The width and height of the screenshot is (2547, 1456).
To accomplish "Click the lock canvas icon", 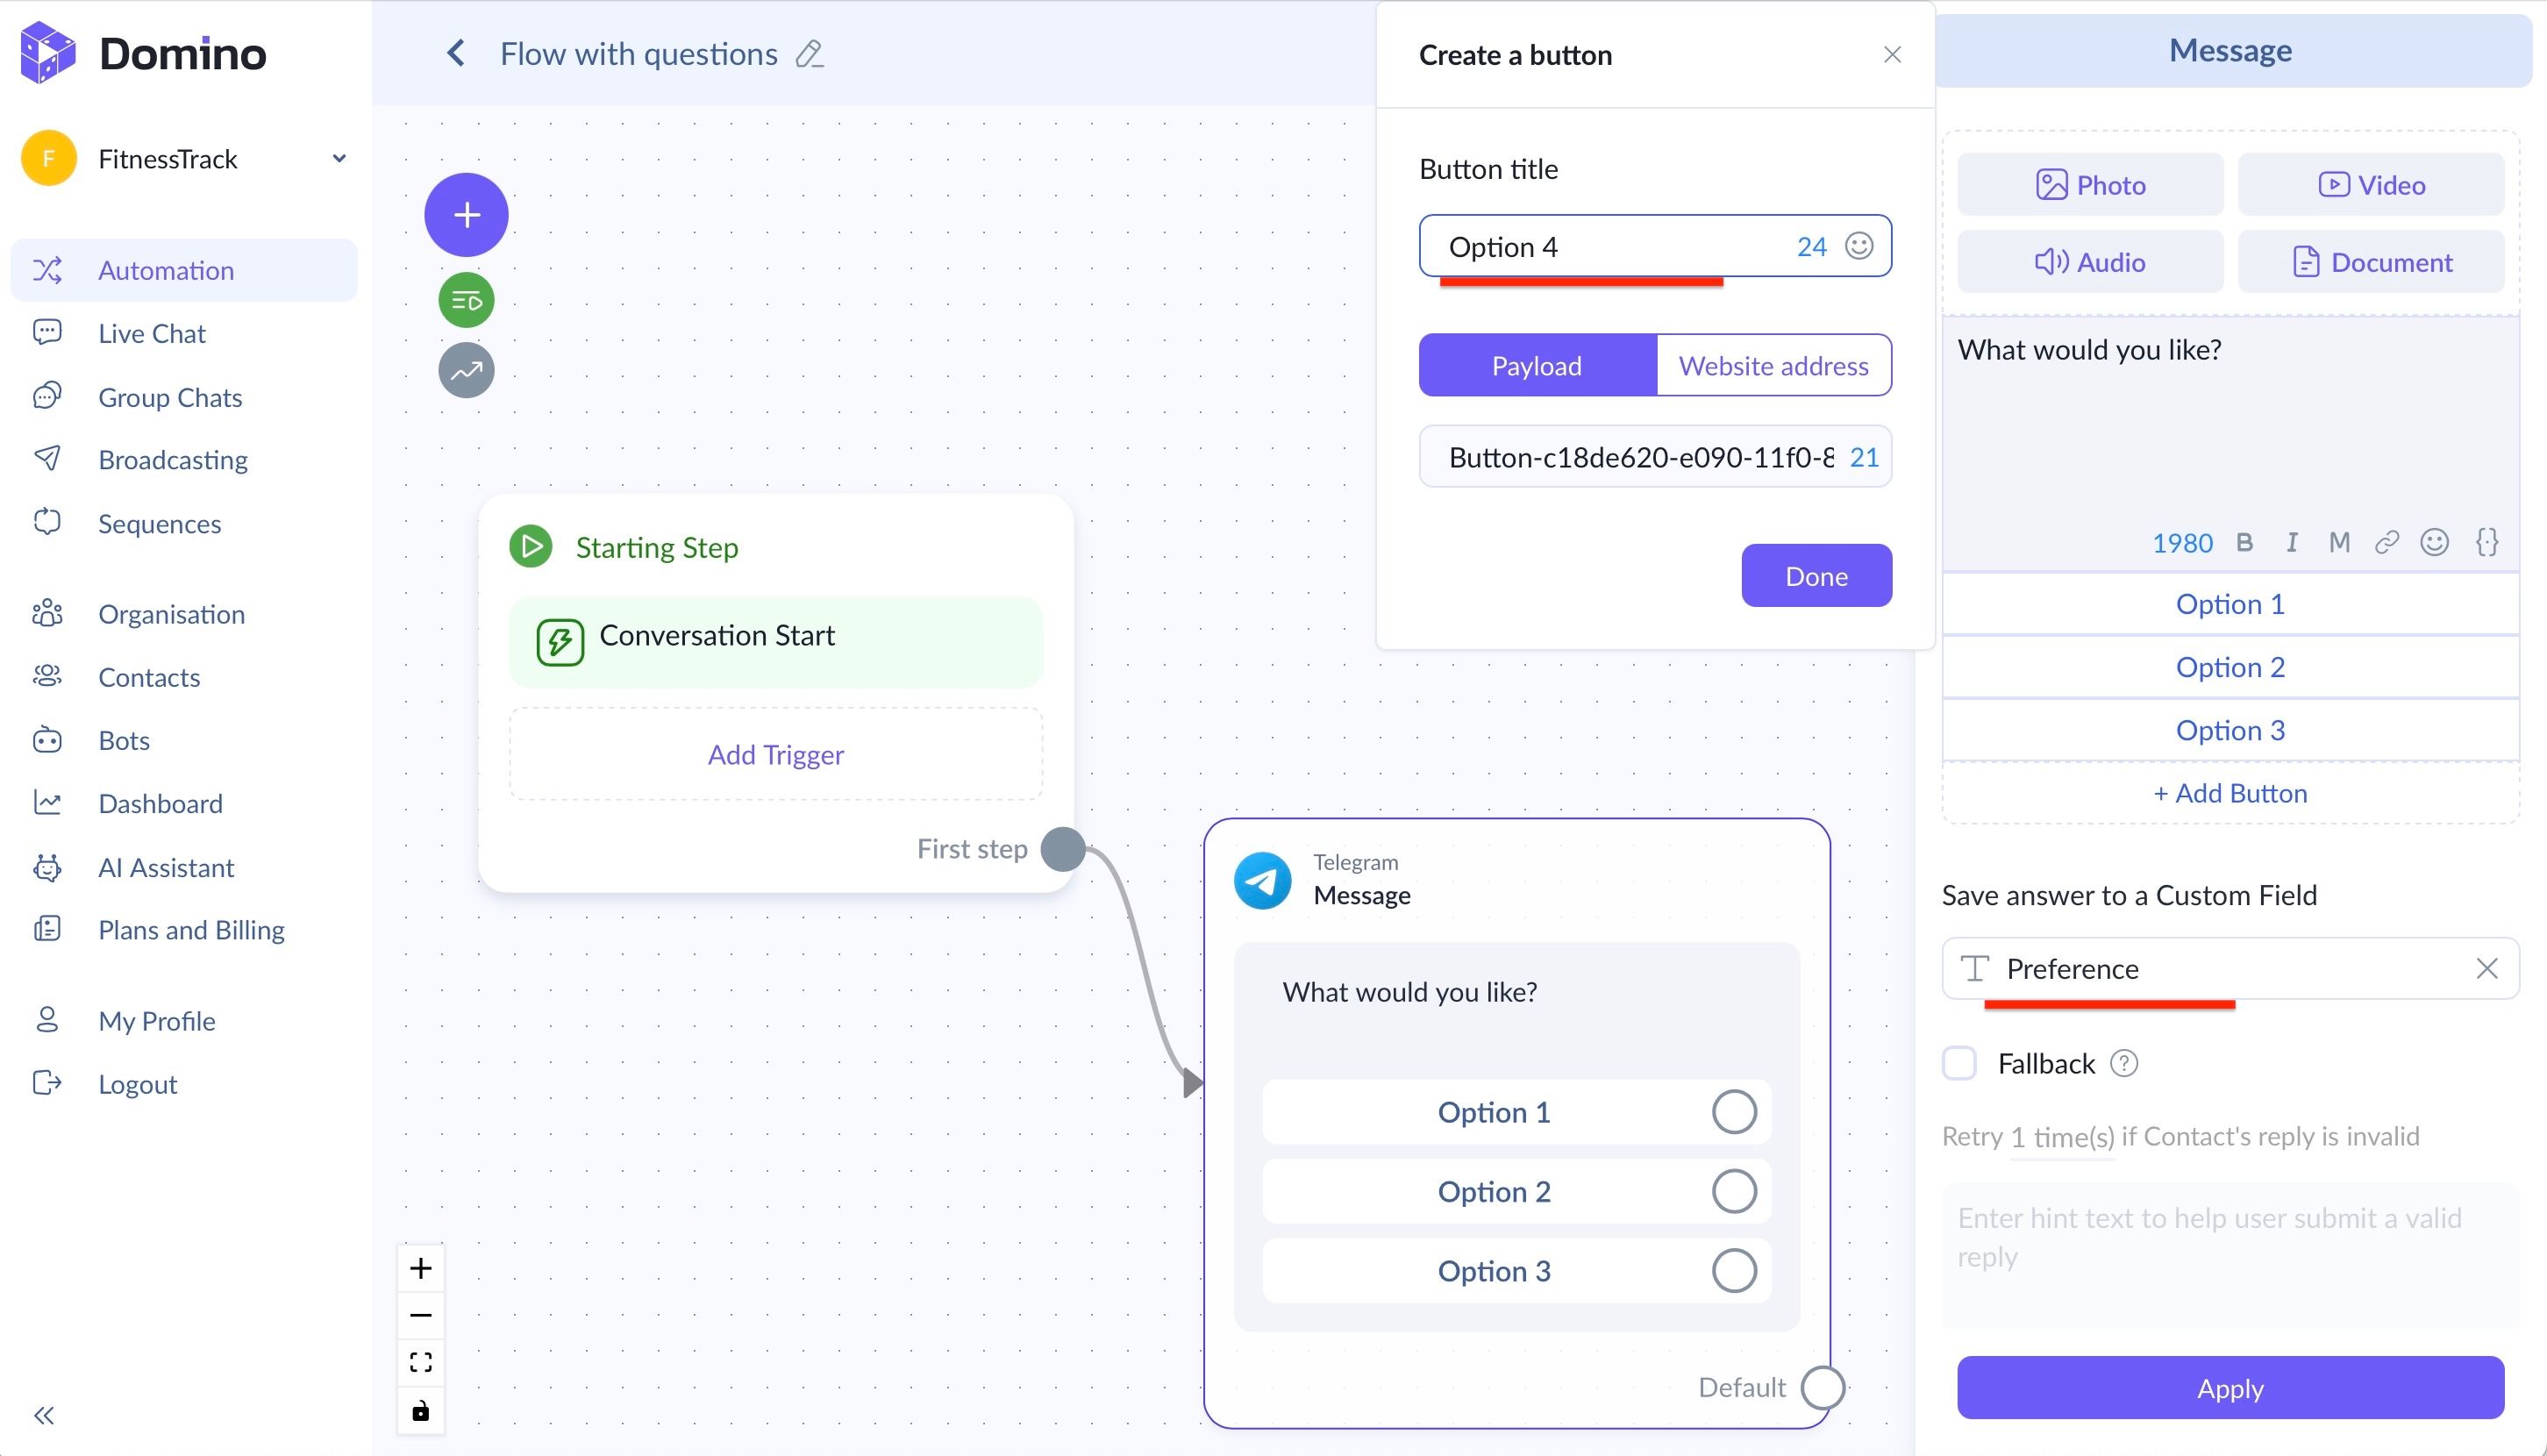I will (421, 1410).
